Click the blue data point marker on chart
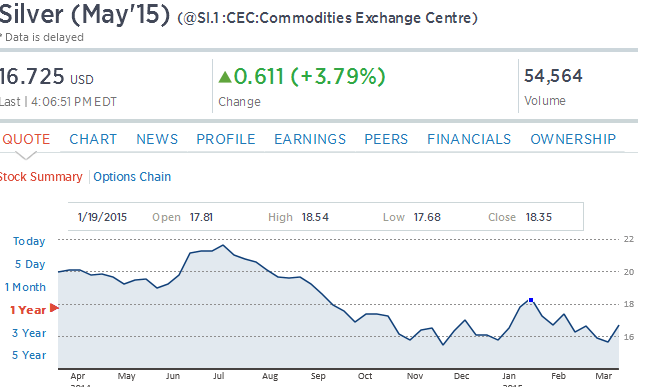 [x=531, y=300]
